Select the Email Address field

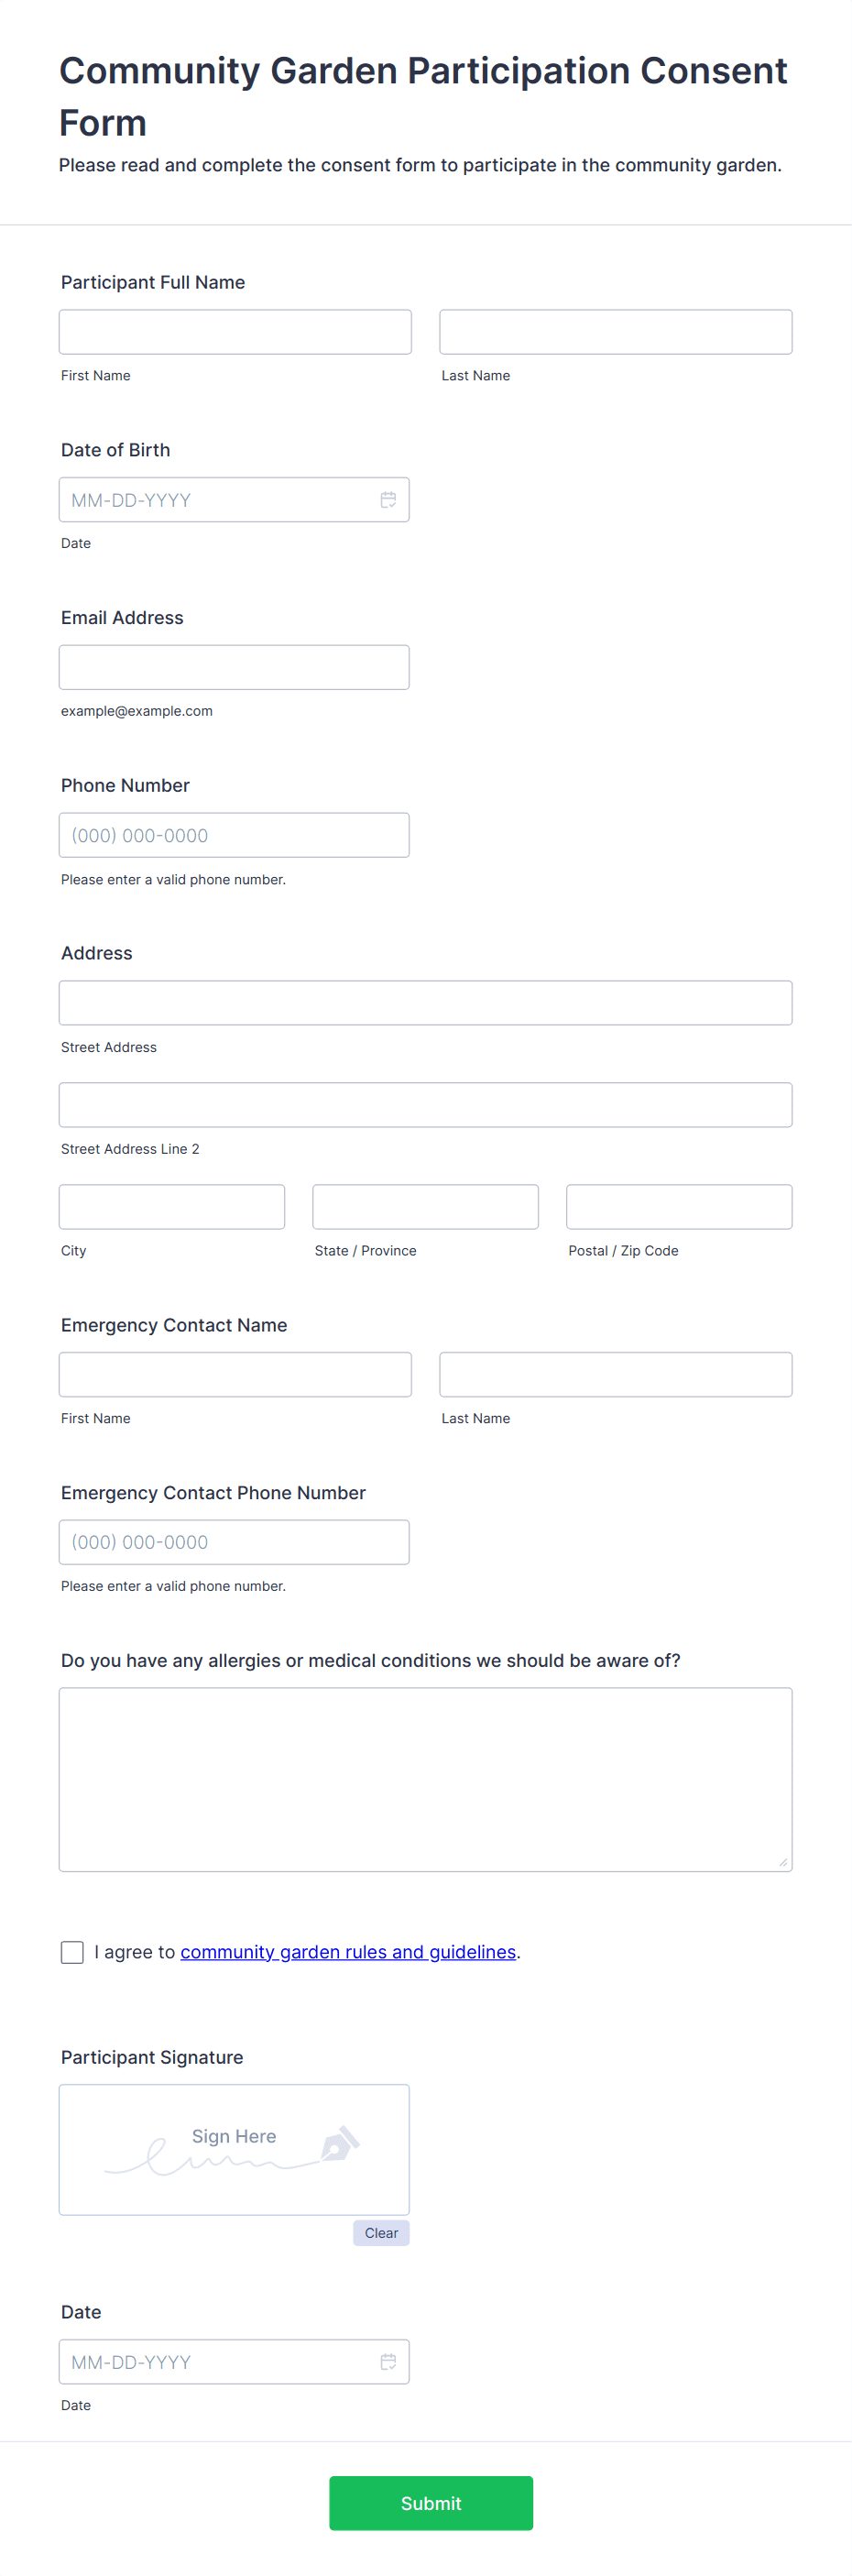[x=234, y=667]
